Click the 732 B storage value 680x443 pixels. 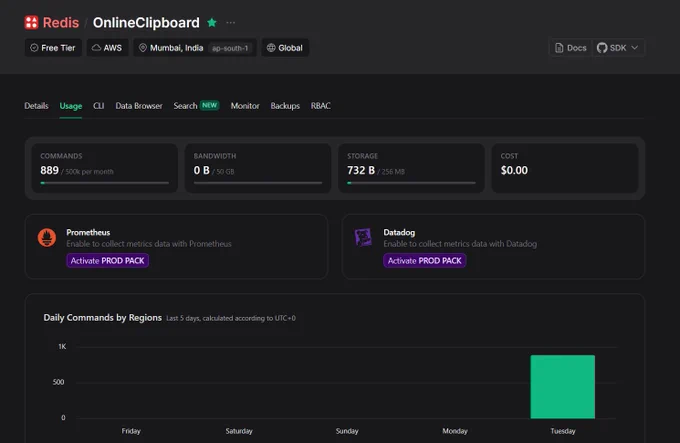pyautogui.click(x=361, y=170)
